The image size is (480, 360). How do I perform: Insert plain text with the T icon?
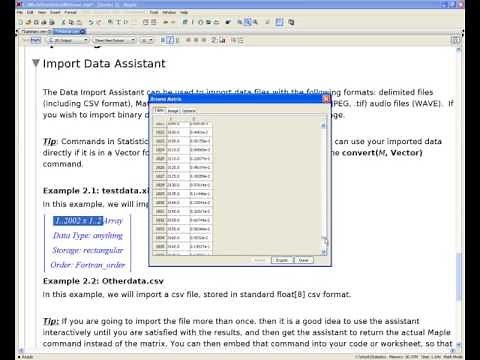pos(118,22)
